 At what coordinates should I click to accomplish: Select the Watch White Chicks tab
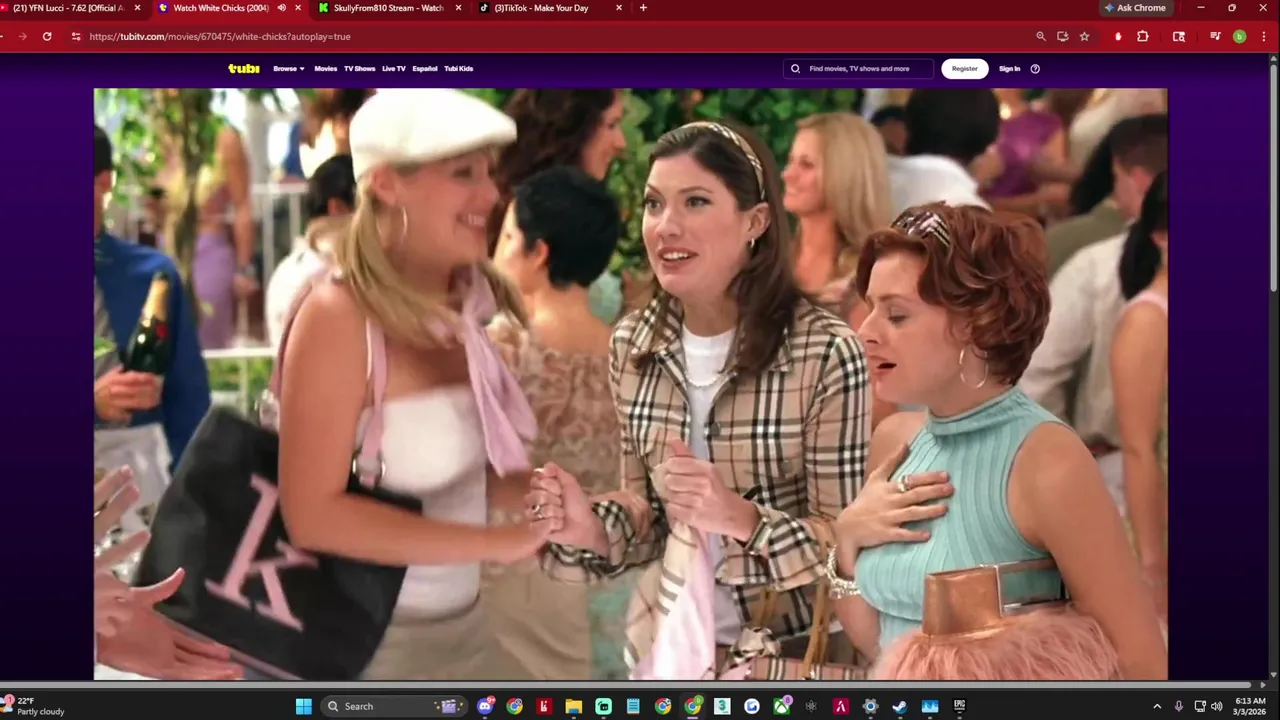pyautogui.click(x=220, y=8)
